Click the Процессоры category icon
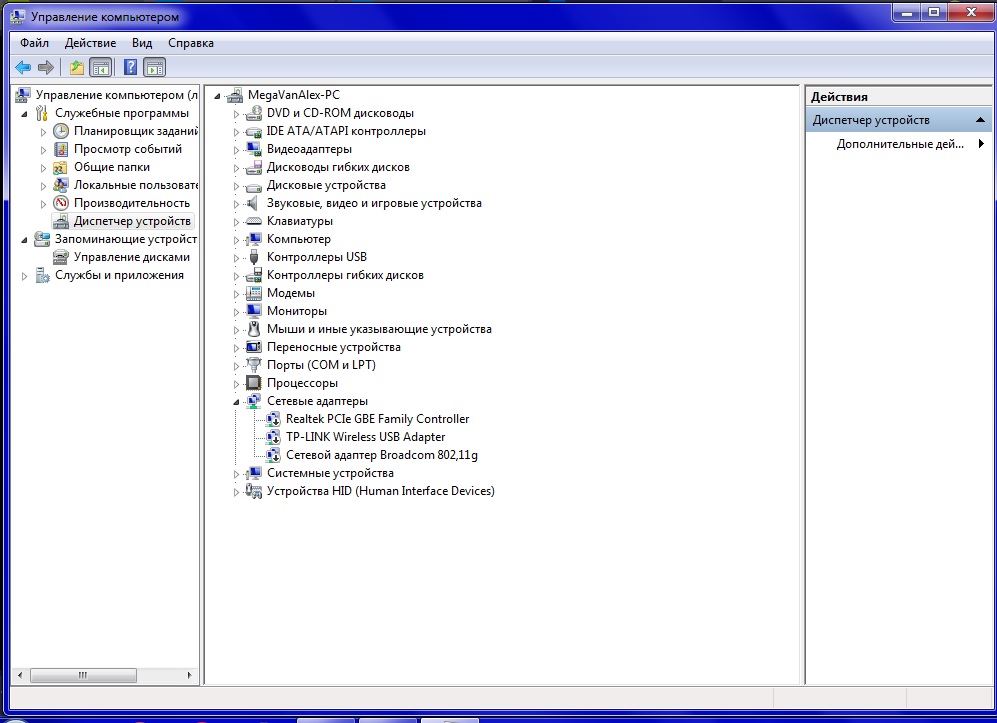The height and width of the screenshot is (723, 997). pos(254,383)
